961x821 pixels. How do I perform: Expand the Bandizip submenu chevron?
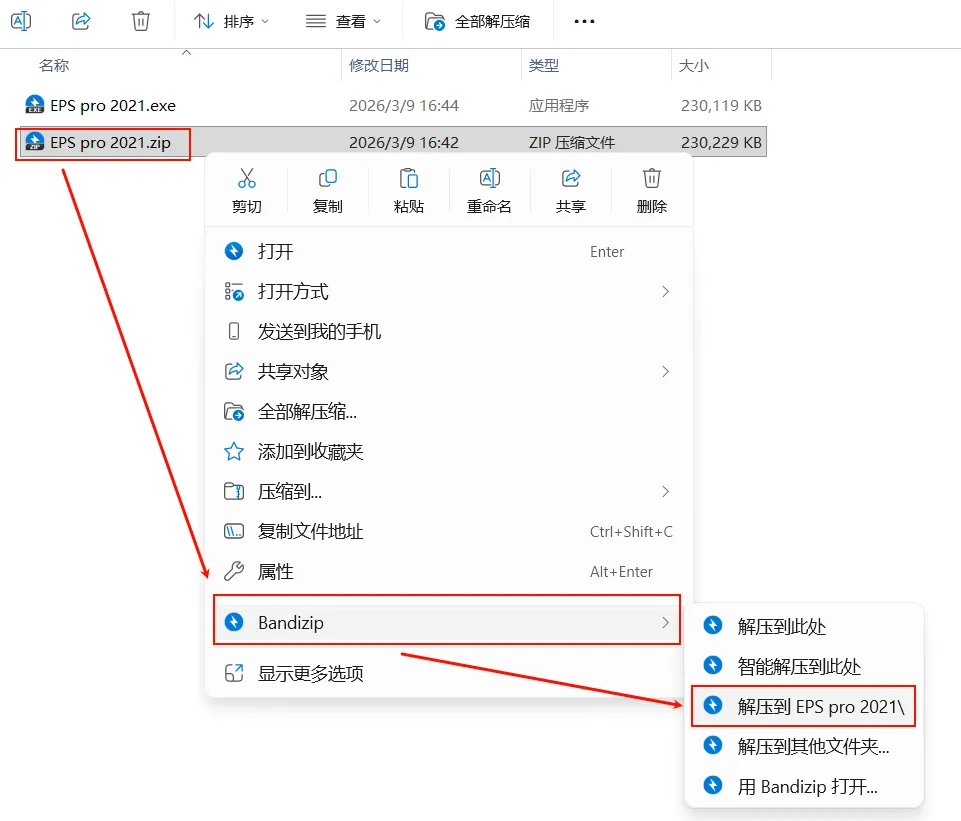click(x=666, y=622)
